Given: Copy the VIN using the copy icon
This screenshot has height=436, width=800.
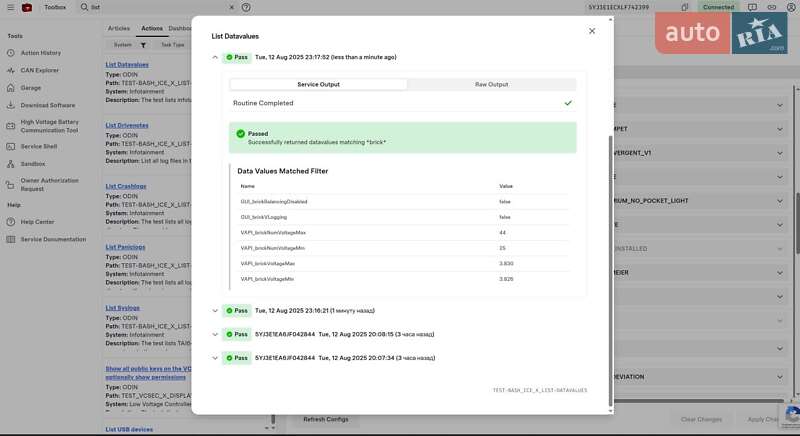Looking at the screenshot, I should (685, 7).
